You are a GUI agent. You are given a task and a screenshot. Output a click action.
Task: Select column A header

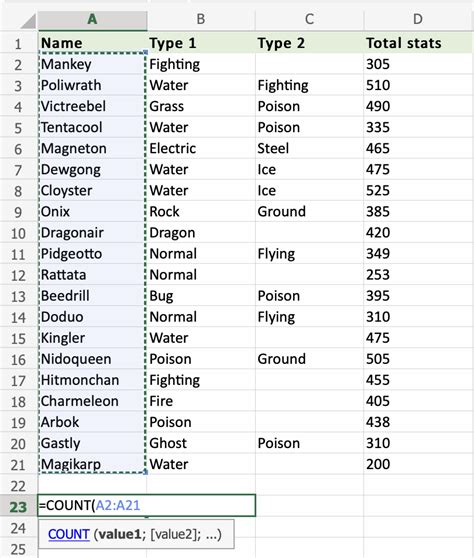pyautogui.click(x=93, y=20)
